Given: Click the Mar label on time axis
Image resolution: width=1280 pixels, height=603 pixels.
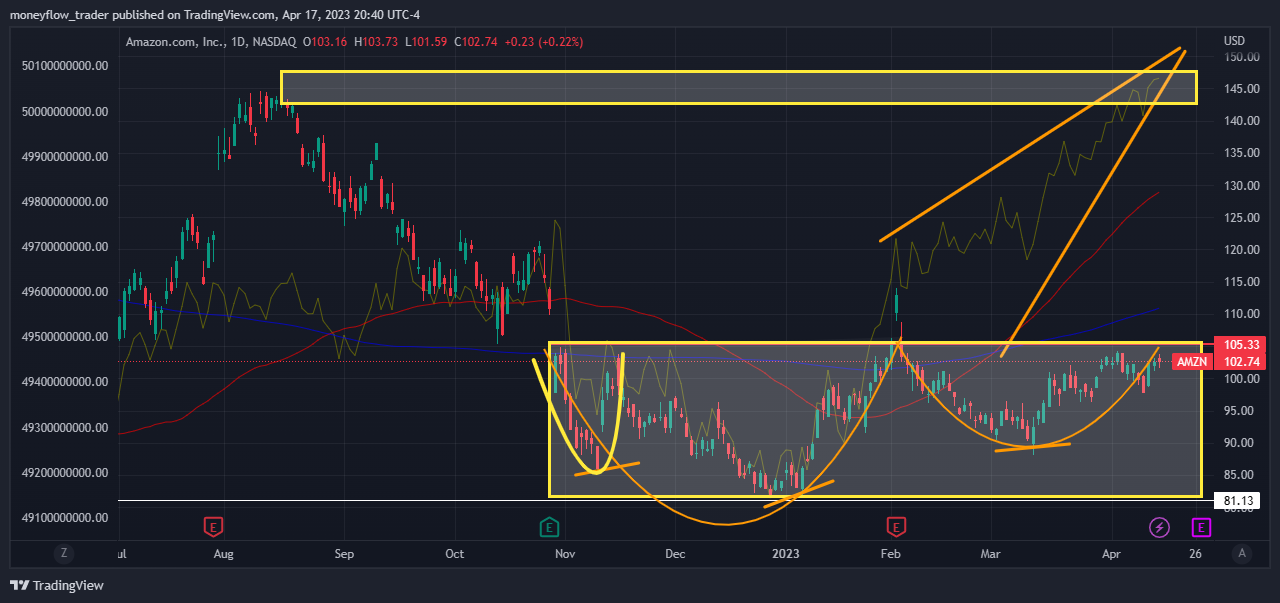Looking at the screenshot, I should coord(990,553).
